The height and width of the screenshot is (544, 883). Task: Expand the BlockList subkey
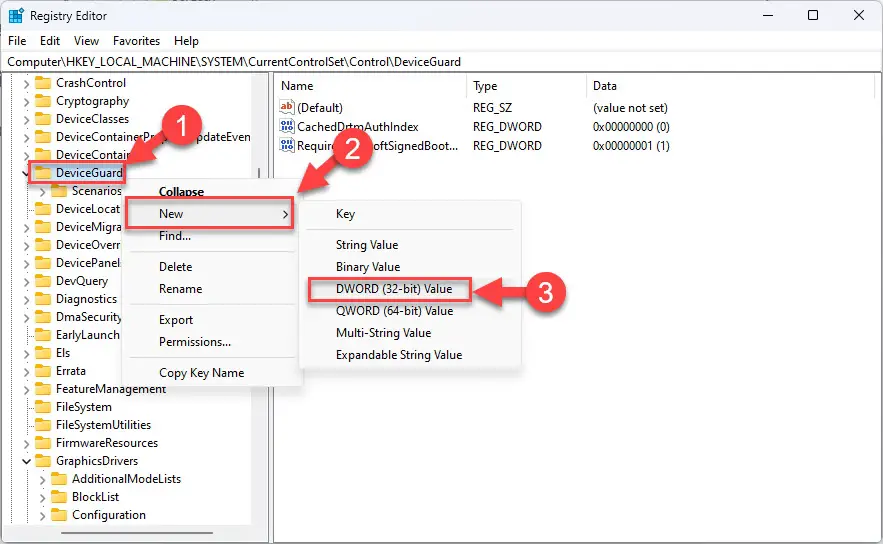(42, 498)
